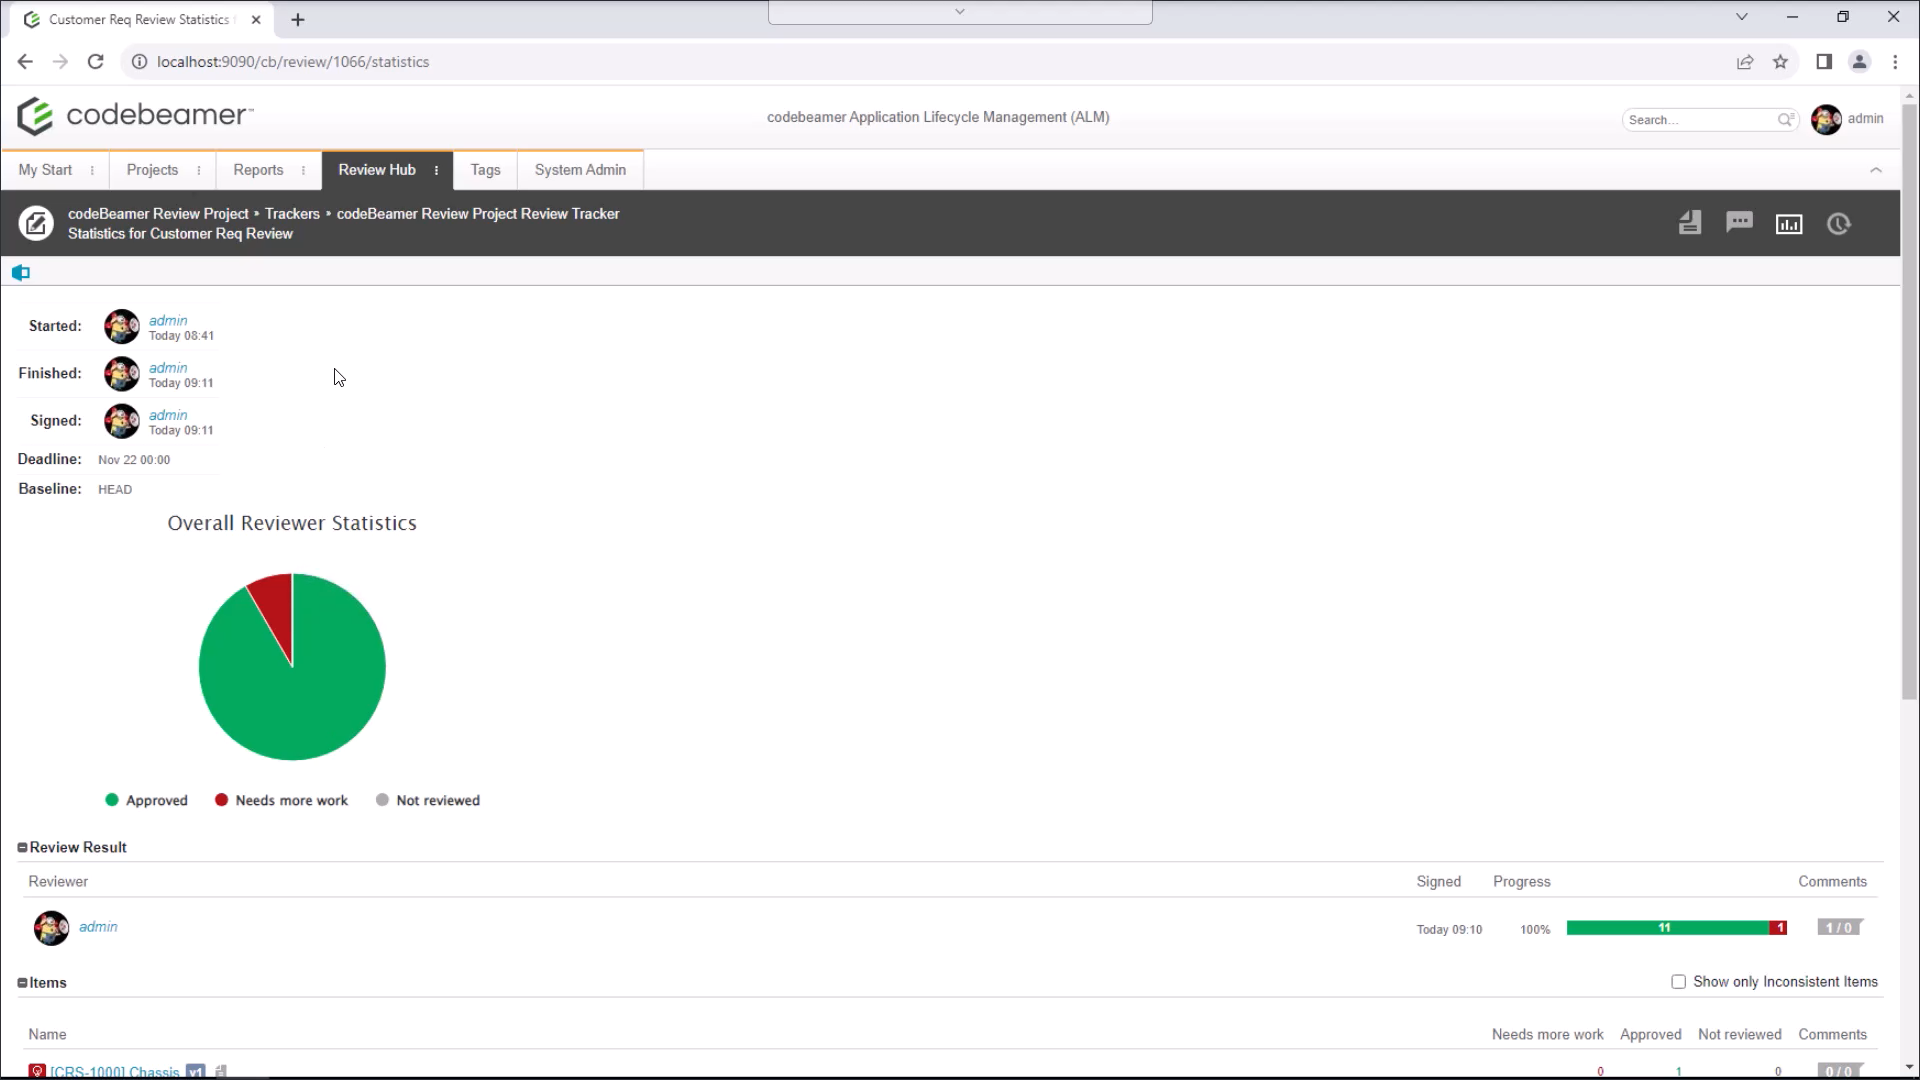1920x1080 pixels.
Task: Click the Trackers breadcrumb link
Action: [292, 214]
